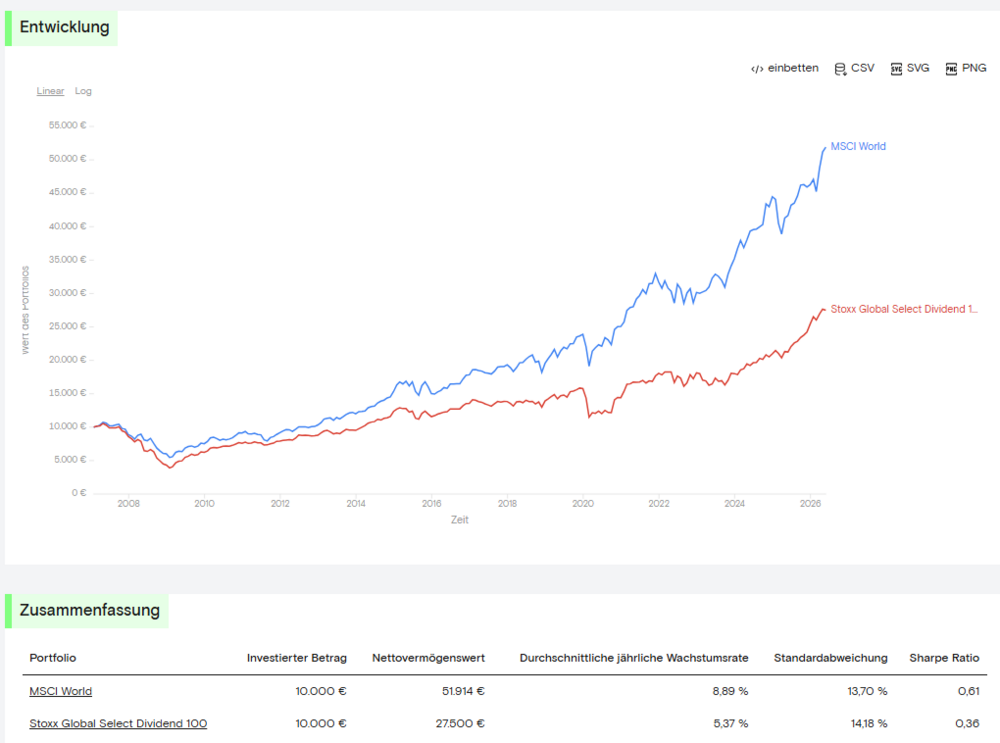1000x743 pixels.
Task: Switch the chart to Linear scale
Action: click(50, 91)
